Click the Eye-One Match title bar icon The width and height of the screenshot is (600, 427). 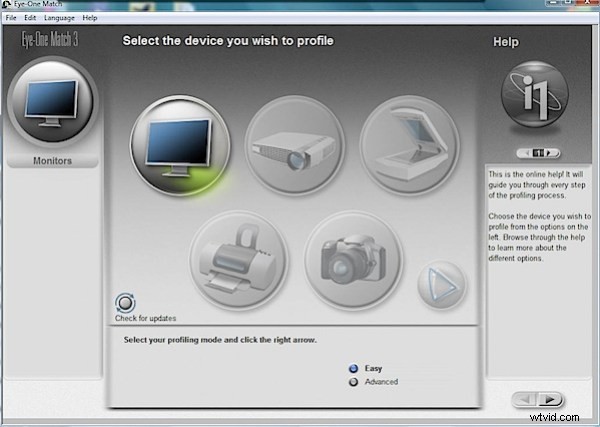(x=7, y=4)
